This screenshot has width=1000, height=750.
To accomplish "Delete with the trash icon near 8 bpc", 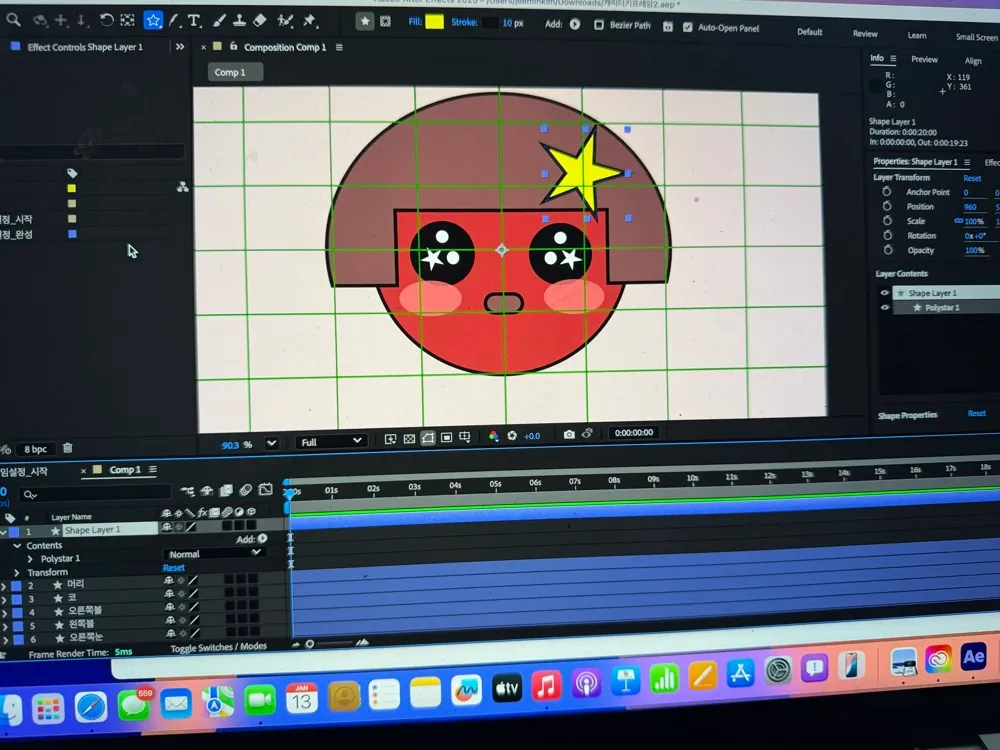I will coord(68,448).
